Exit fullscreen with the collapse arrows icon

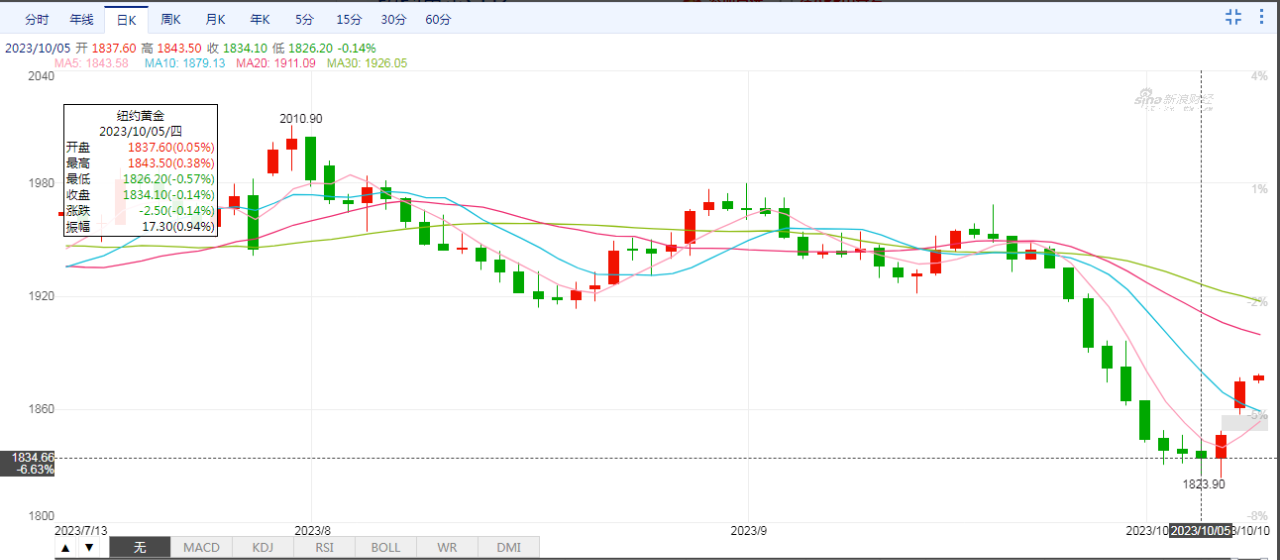click(1233, 16)
